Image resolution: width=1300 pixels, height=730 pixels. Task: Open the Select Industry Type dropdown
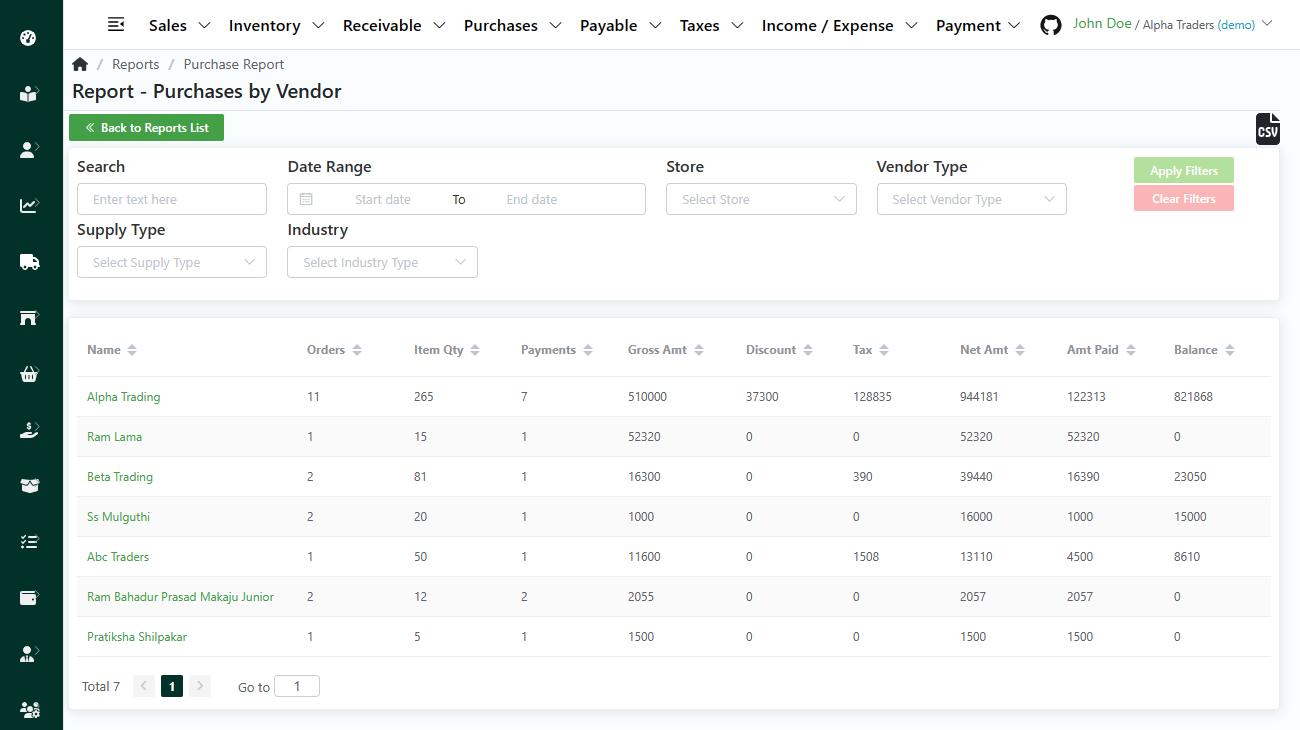coord(382,262)
